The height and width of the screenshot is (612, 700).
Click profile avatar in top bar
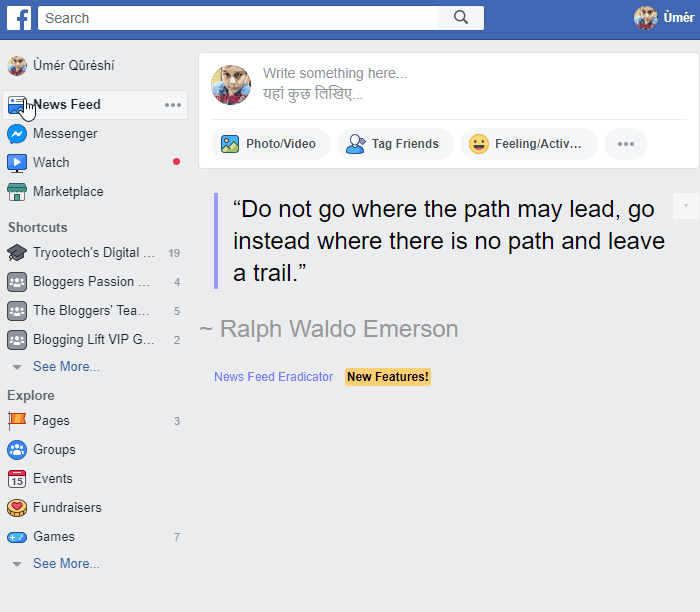(646, 18)
